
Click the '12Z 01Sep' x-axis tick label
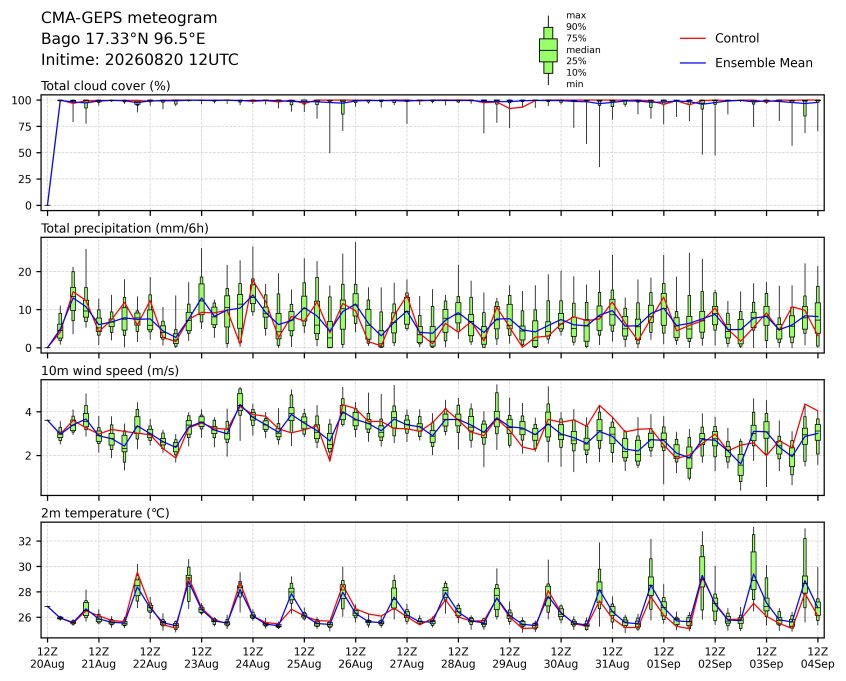pos(664,658)
